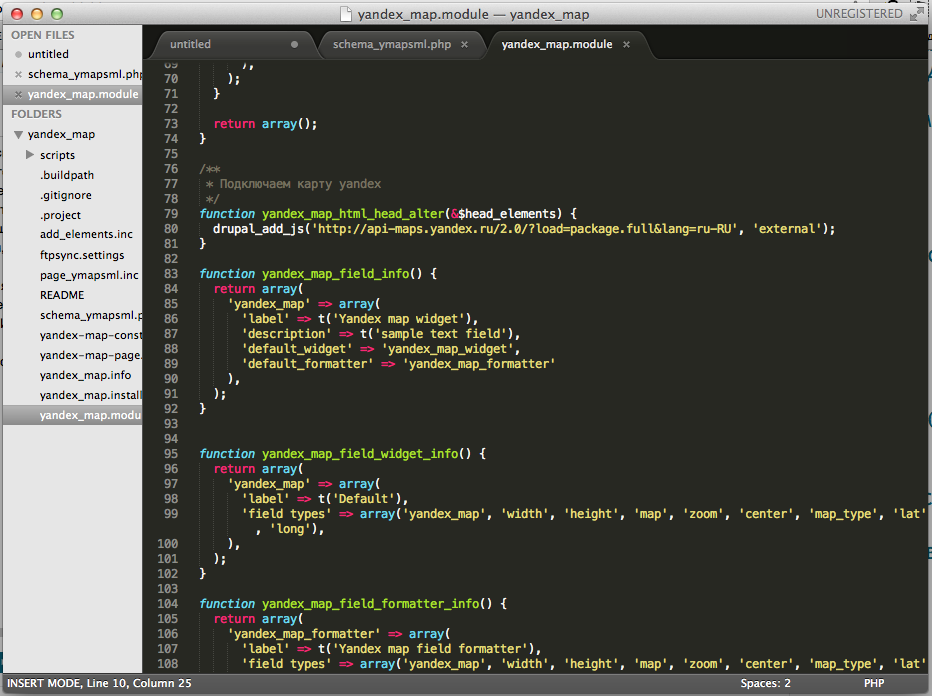Select the yandex_map.module tab
The height and width of the screenshot is (696, 932).
tap(556, 45)
